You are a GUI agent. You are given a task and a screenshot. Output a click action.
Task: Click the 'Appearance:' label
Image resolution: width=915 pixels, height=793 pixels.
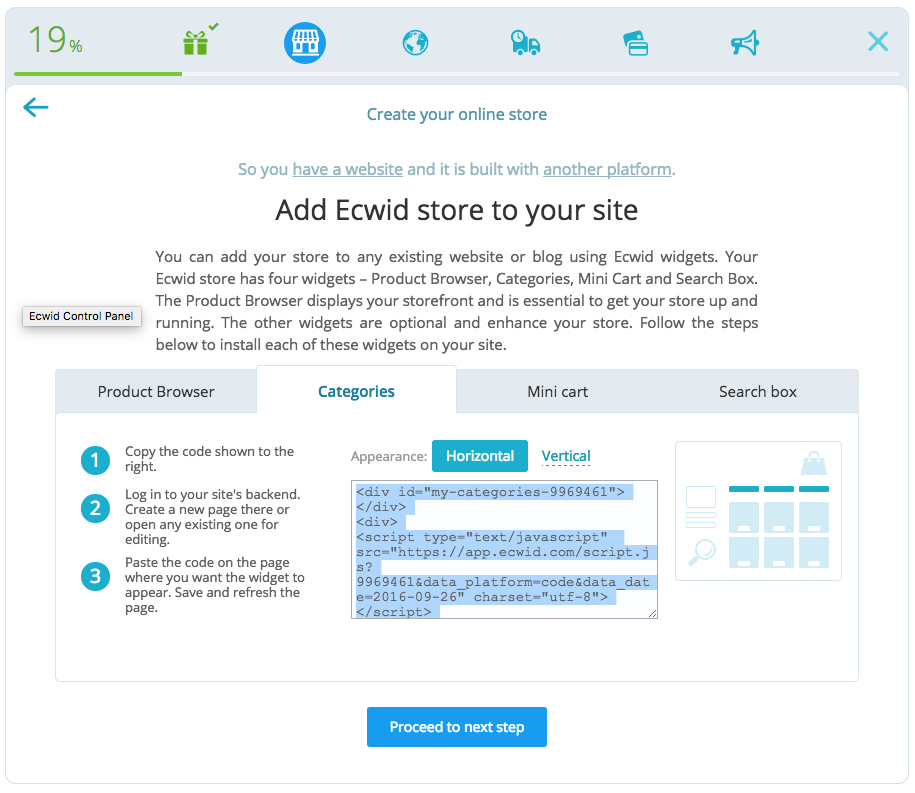[389, 456]
